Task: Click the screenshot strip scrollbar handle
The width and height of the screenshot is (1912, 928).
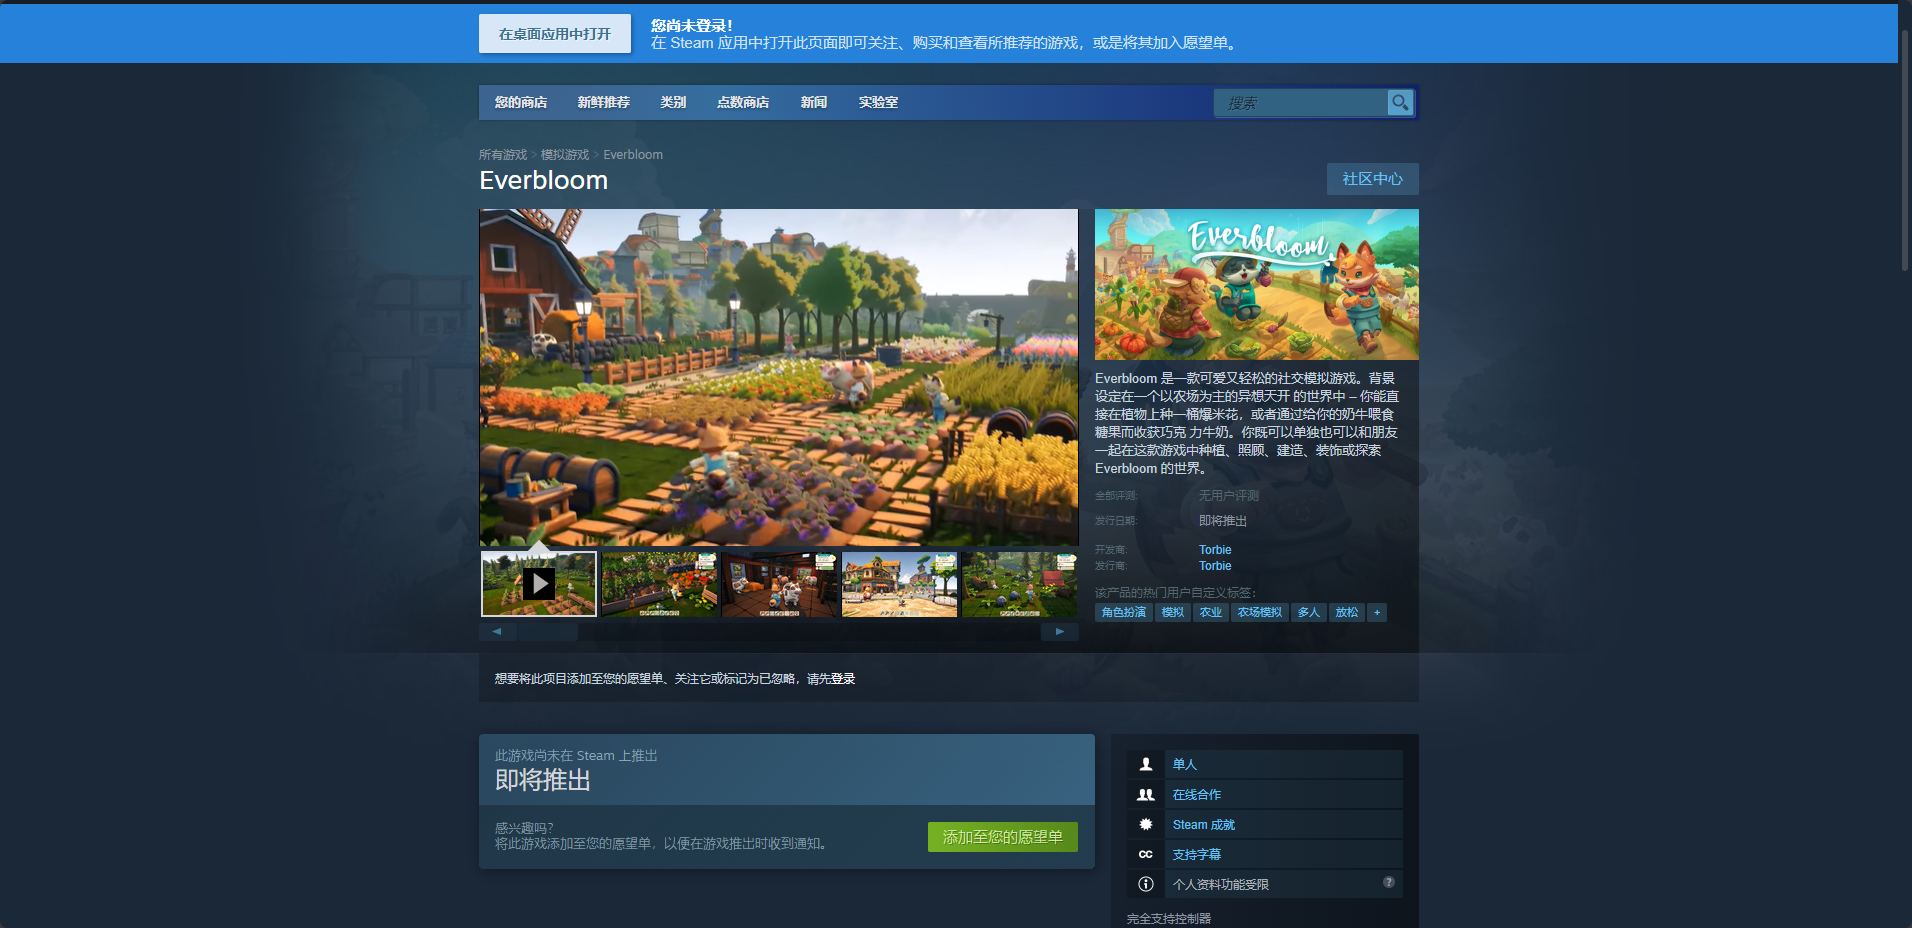Action: click(x=548, y=631)
